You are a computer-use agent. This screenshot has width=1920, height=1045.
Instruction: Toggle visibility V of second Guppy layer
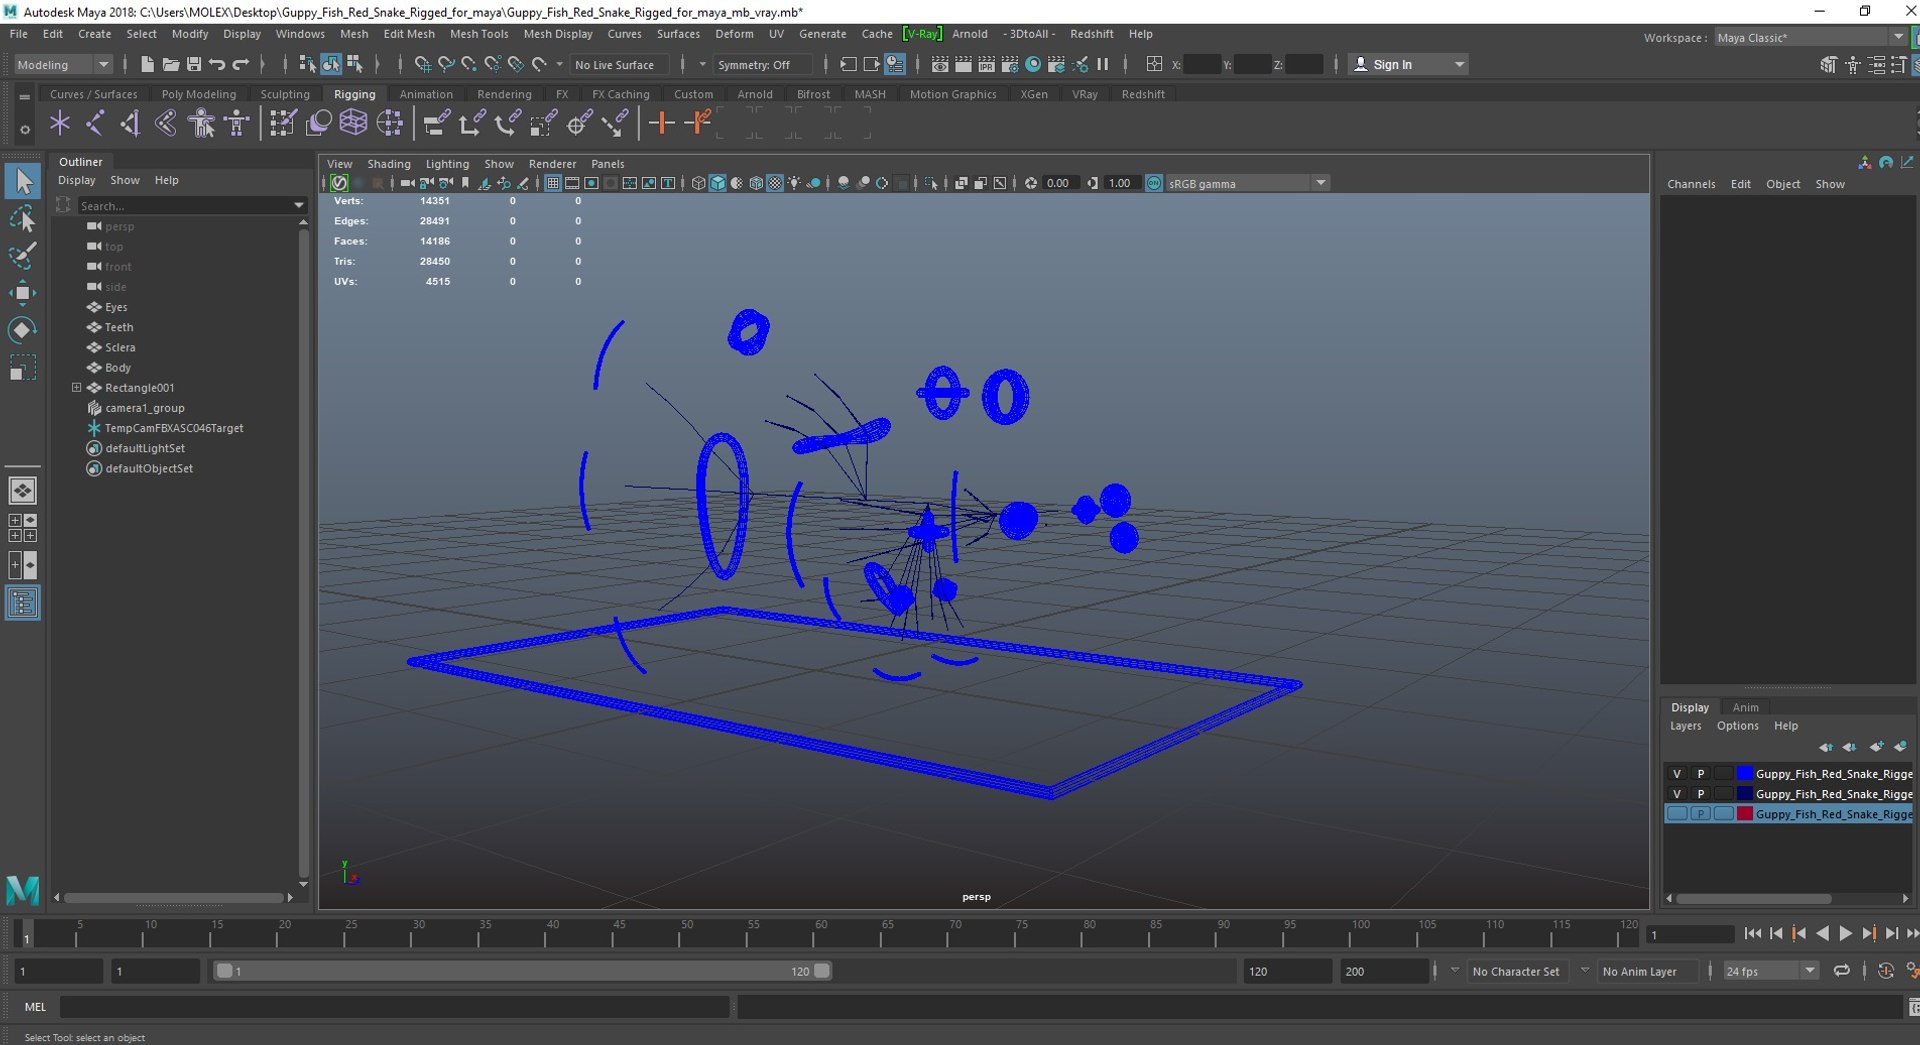pyautogui.click(x=1677, y=793)
